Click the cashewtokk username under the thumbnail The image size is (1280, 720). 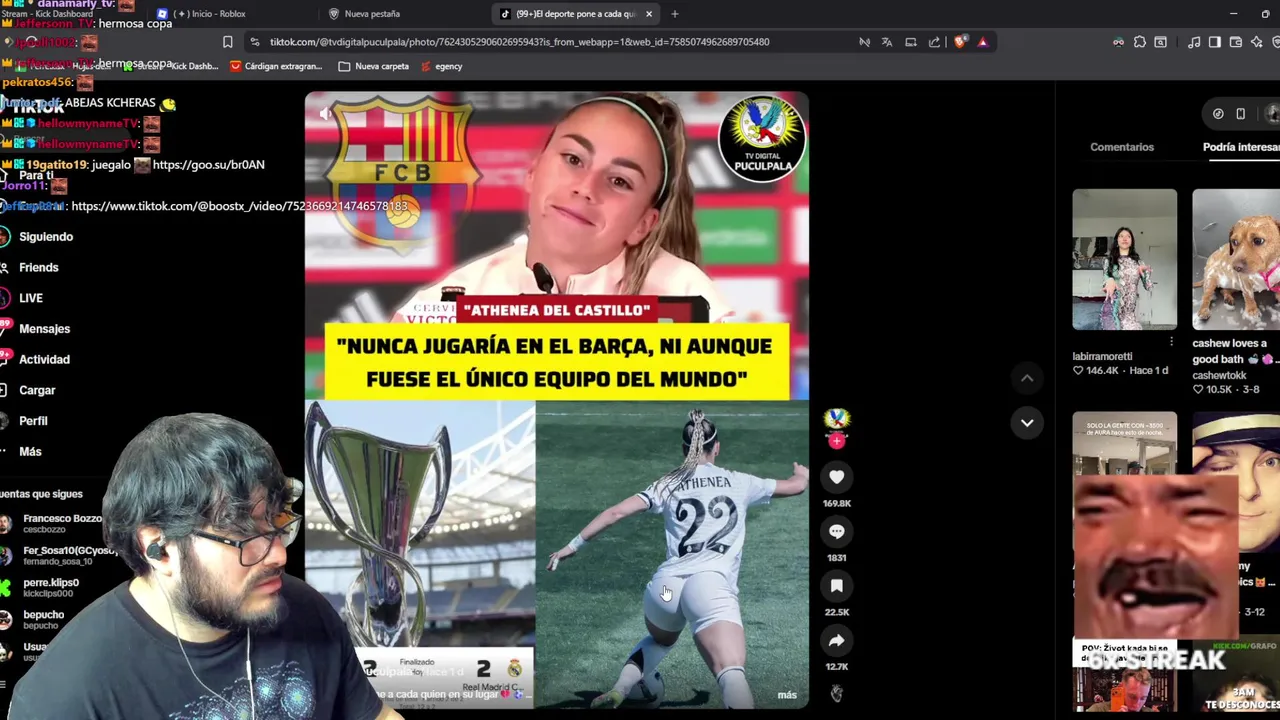pyautogui.click(x=1220, y=375)
